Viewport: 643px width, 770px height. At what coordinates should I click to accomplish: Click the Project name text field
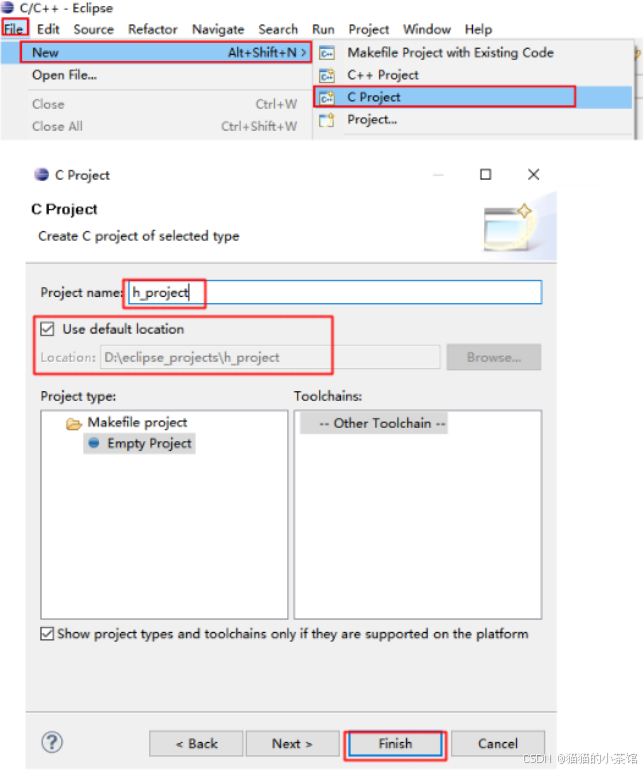[x=335, y=293]
